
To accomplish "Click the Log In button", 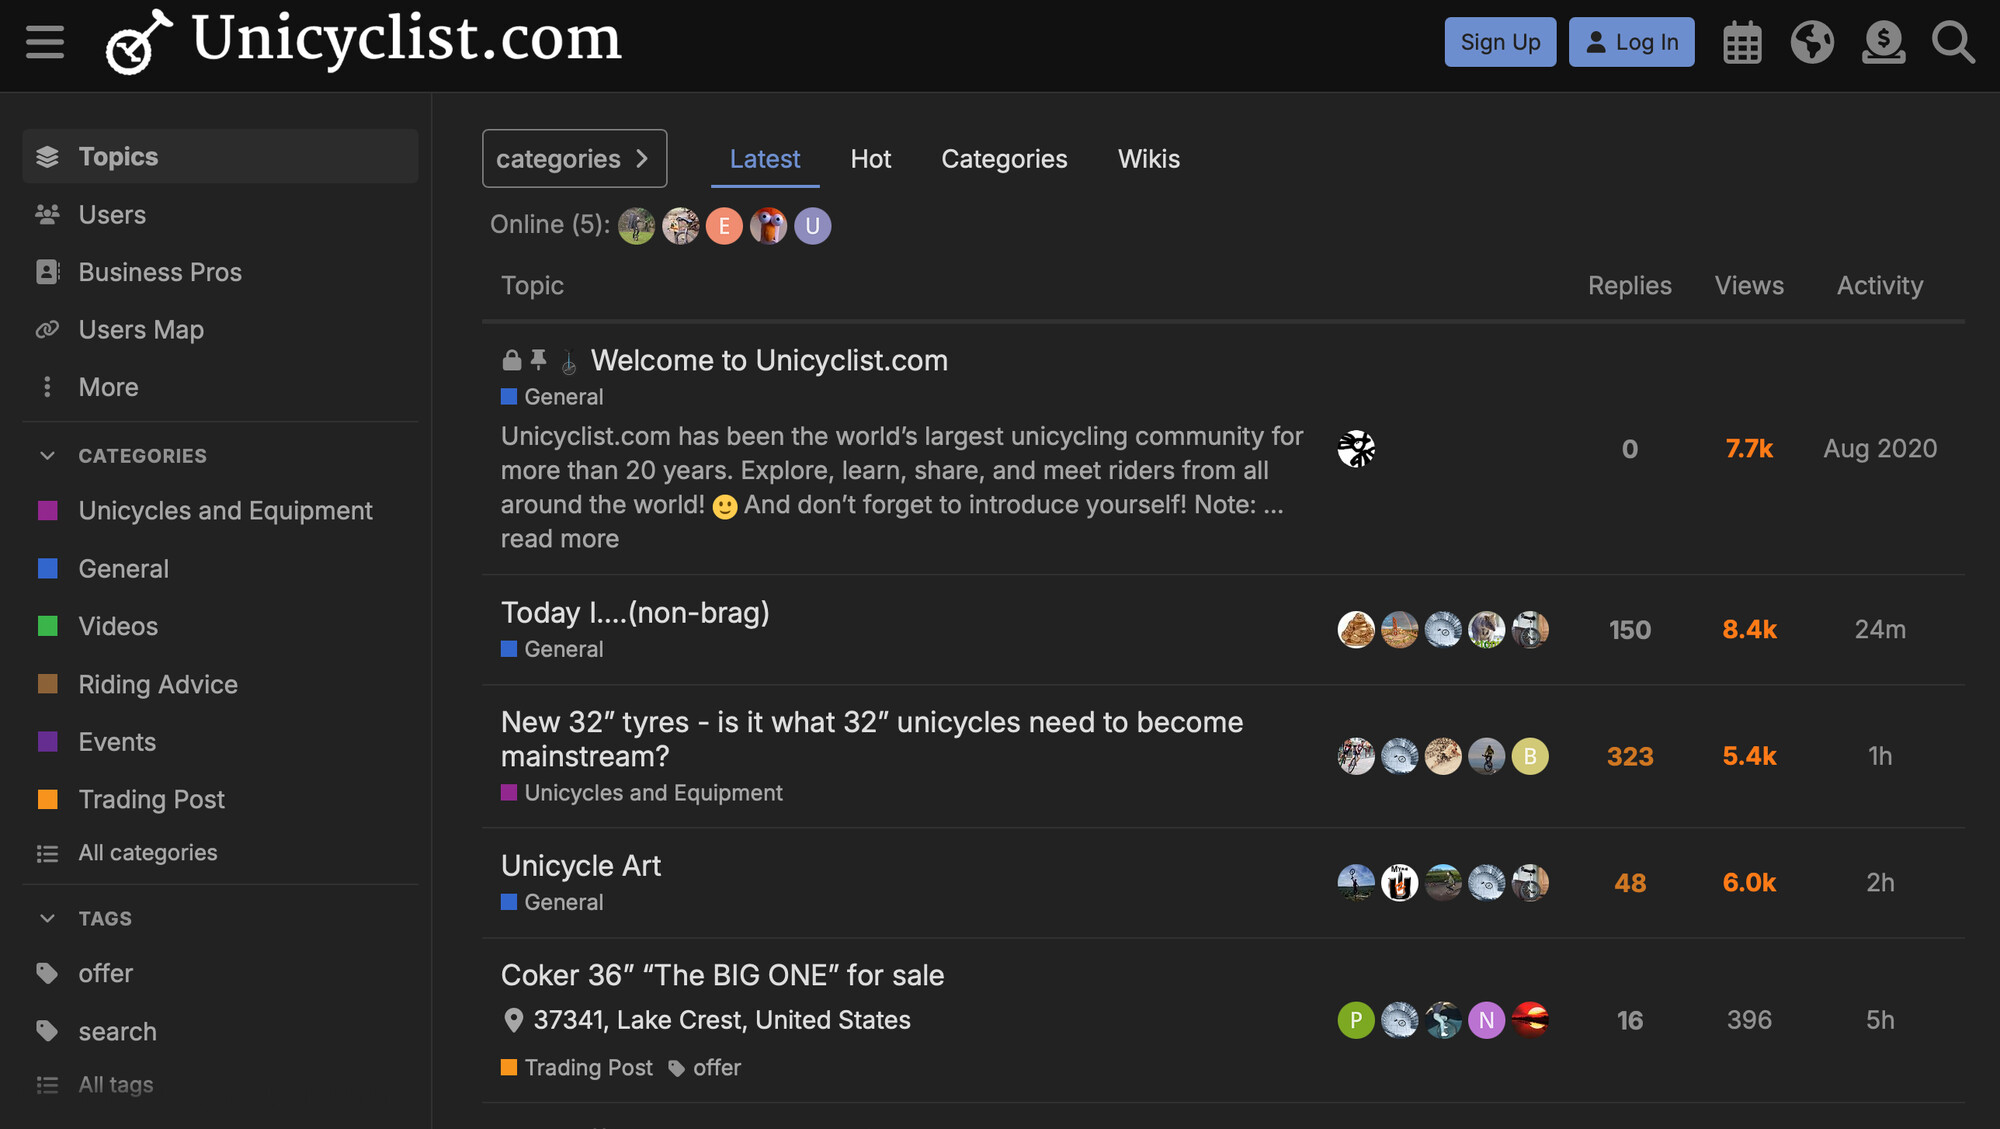I will coord(1631,42).
